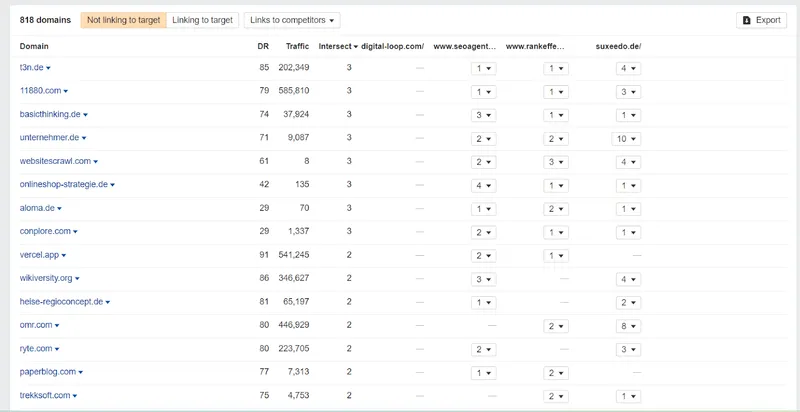
Task: Open rankeffect links dropdown for websitescrawl.com row
Action: [555, 161]
